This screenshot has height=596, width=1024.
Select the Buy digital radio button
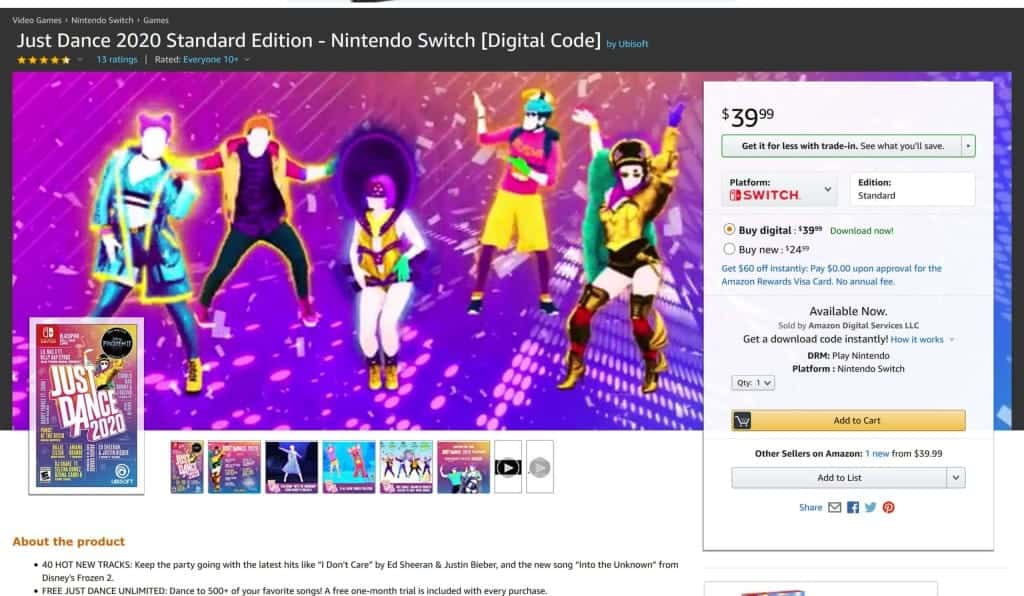tap(731, 228)
